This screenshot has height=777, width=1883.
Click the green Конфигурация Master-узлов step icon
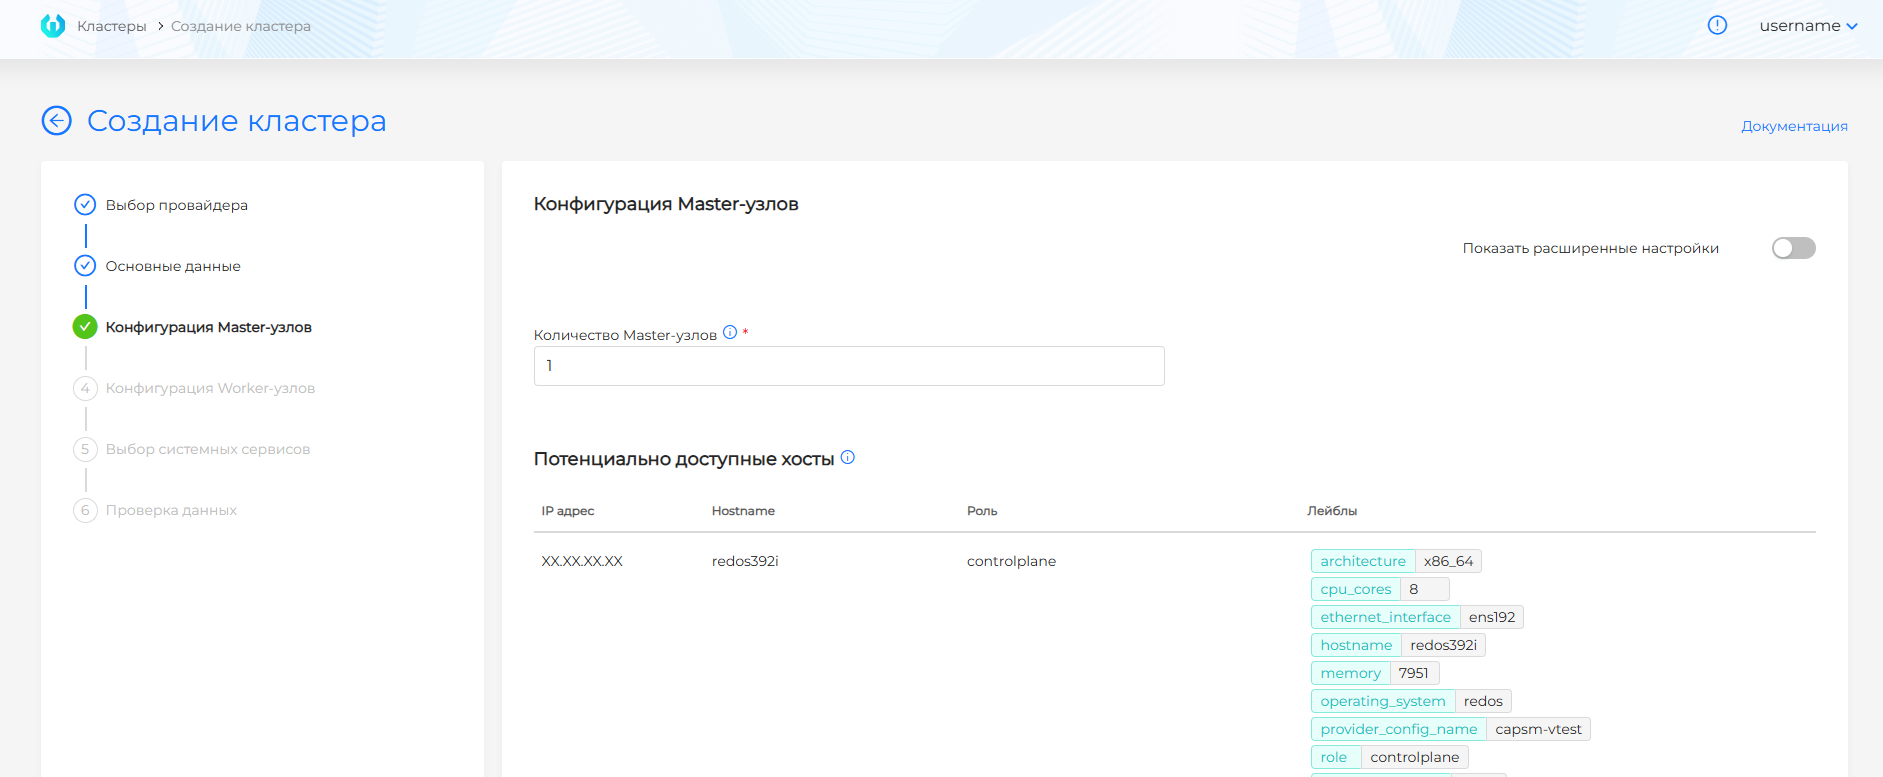[85, 327]
